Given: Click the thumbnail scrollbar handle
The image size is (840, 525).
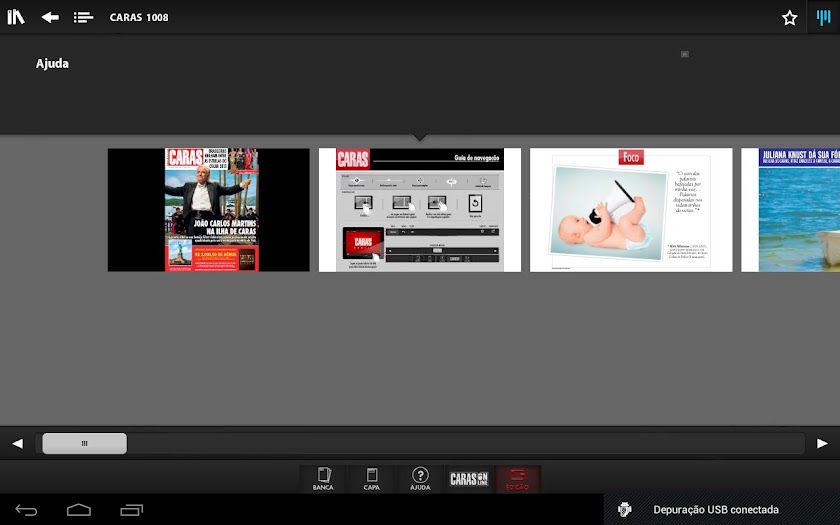Looking at the screenshot, I should pyautogui.click(x=85, y=444).
